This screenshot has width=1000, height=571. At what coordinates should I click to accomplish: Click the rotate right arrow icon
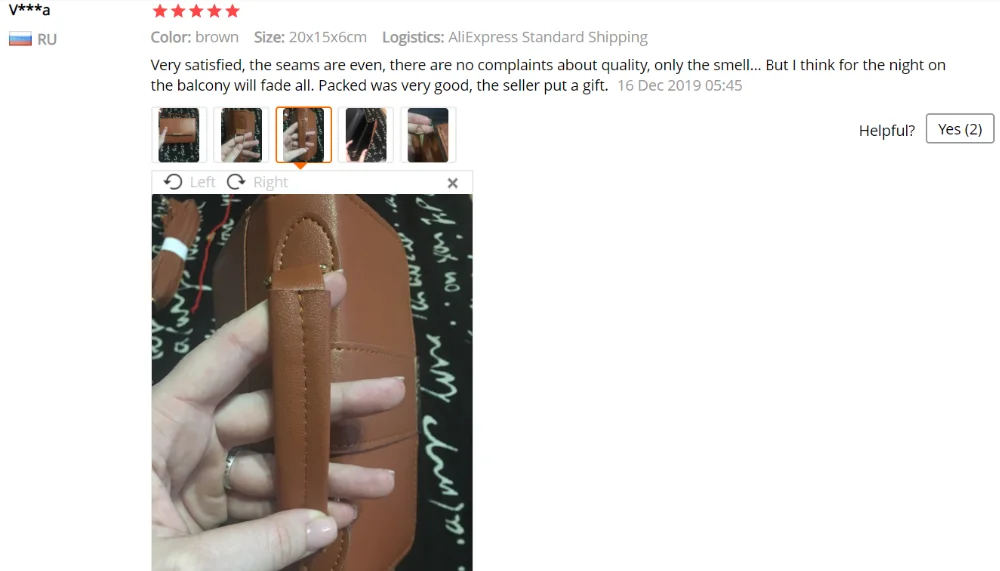pos(236,182)
